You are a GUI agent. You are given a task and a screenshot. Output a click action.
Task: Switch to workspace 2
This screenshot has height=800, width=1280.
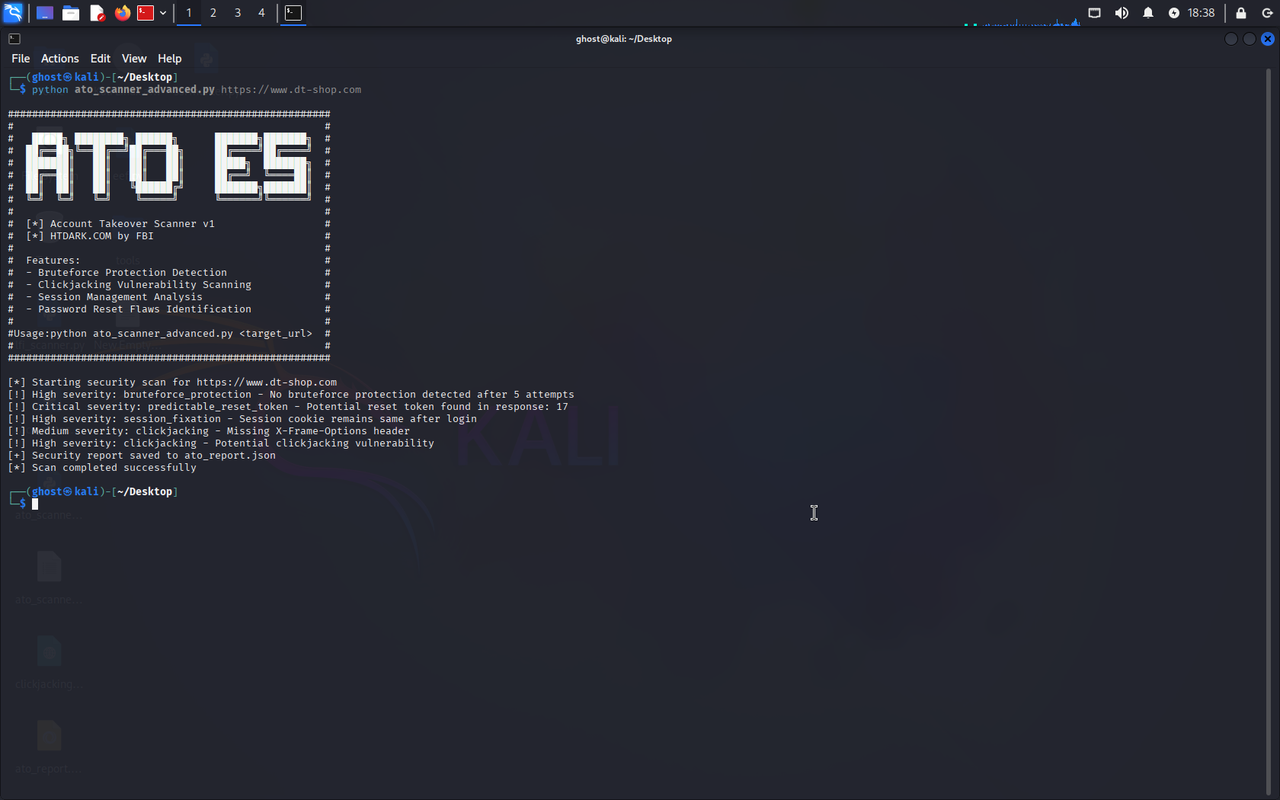coord(213,13)
